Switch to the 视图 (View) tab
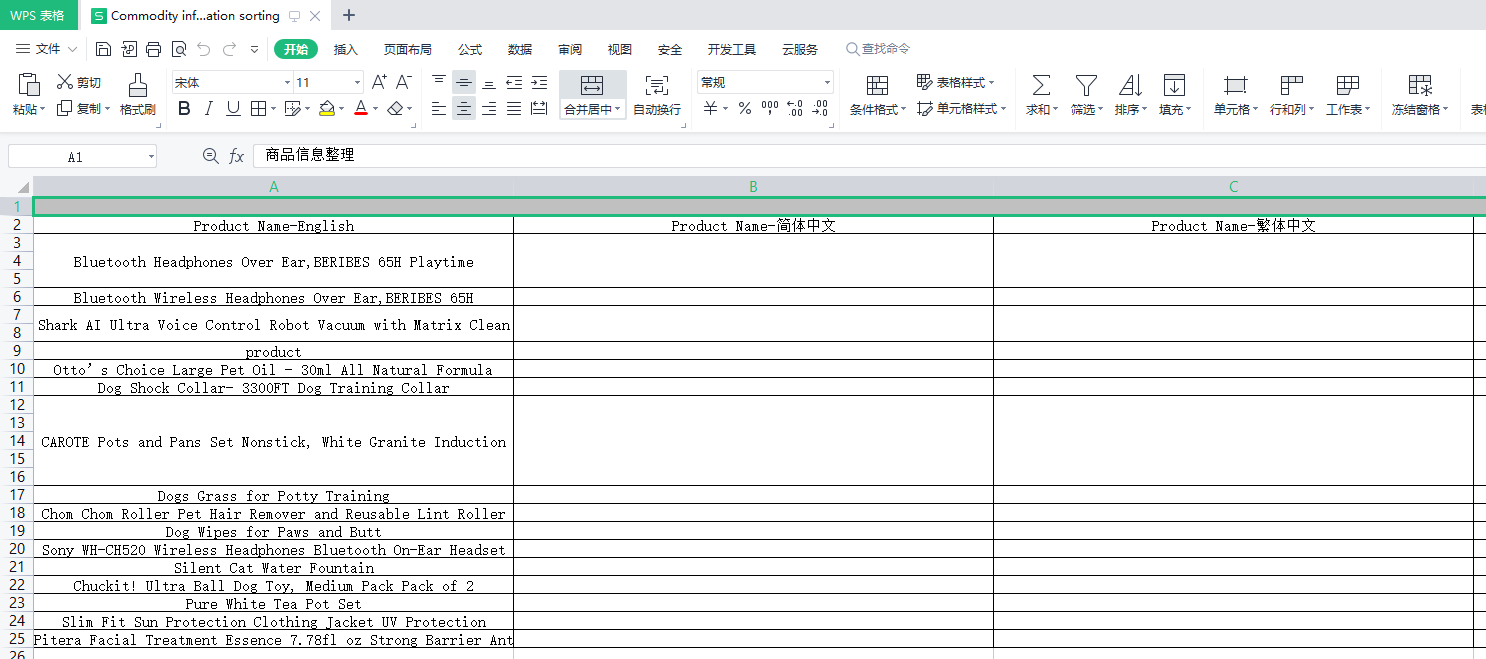 click(620, 49)
